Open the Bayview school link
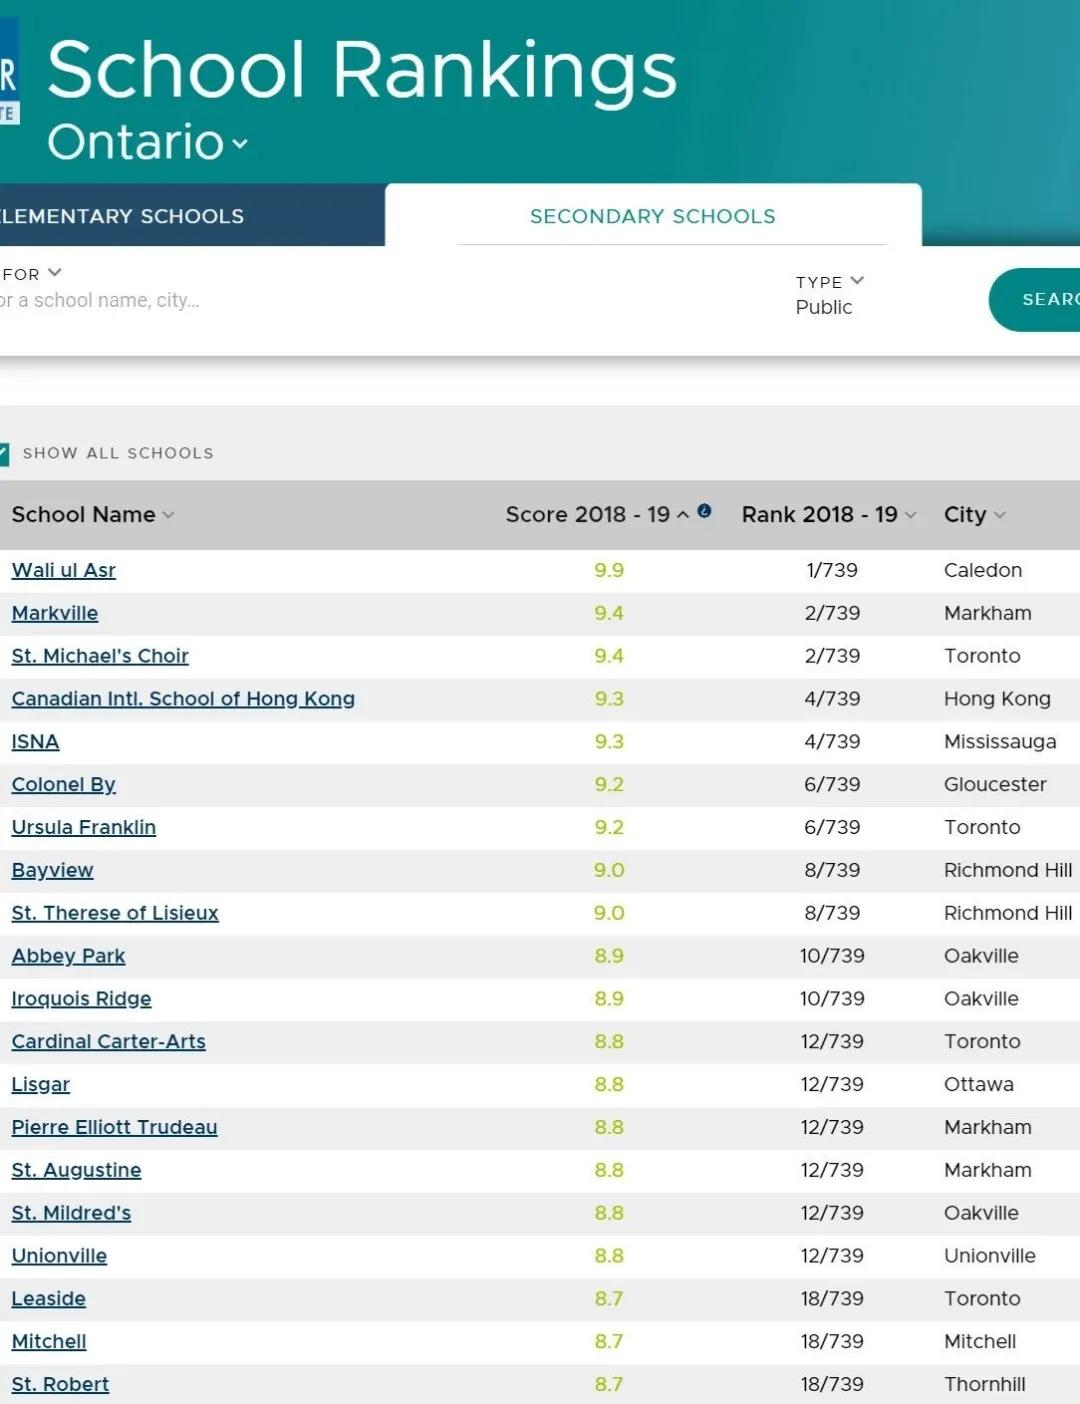The height and width of the screenshot is (1404, 1080). pos(52,870)
